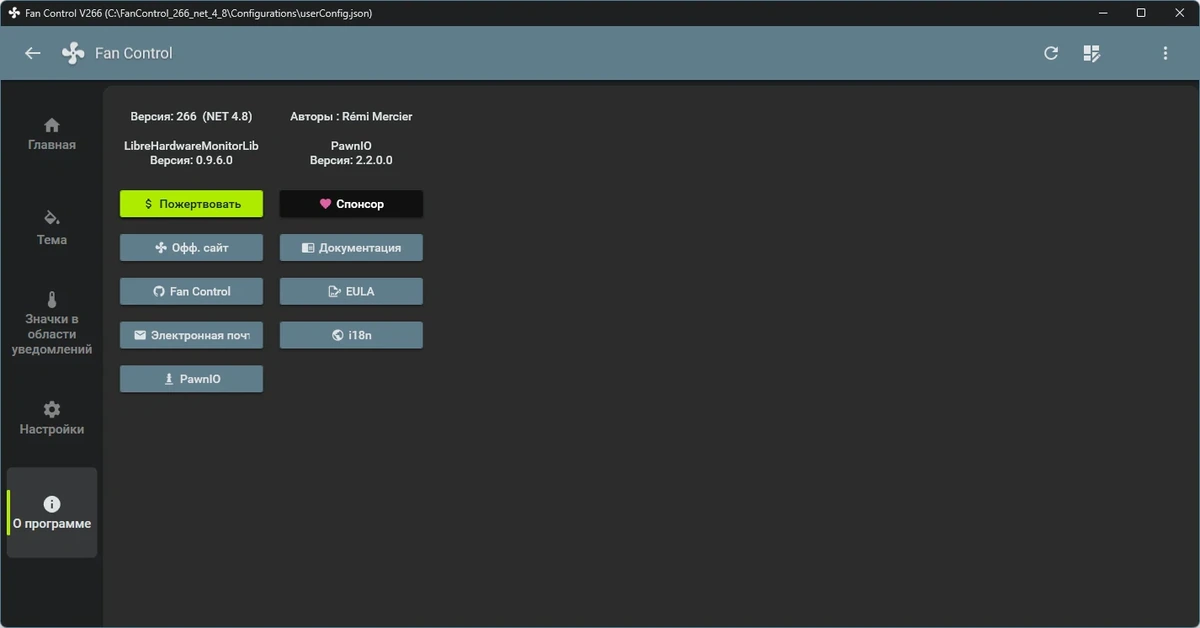Viewport: 1200px width, 628px height.
Task: Click the Версия: 266 (NET 4.8) text
Action: pyautogui.click(x=191, y=117)
